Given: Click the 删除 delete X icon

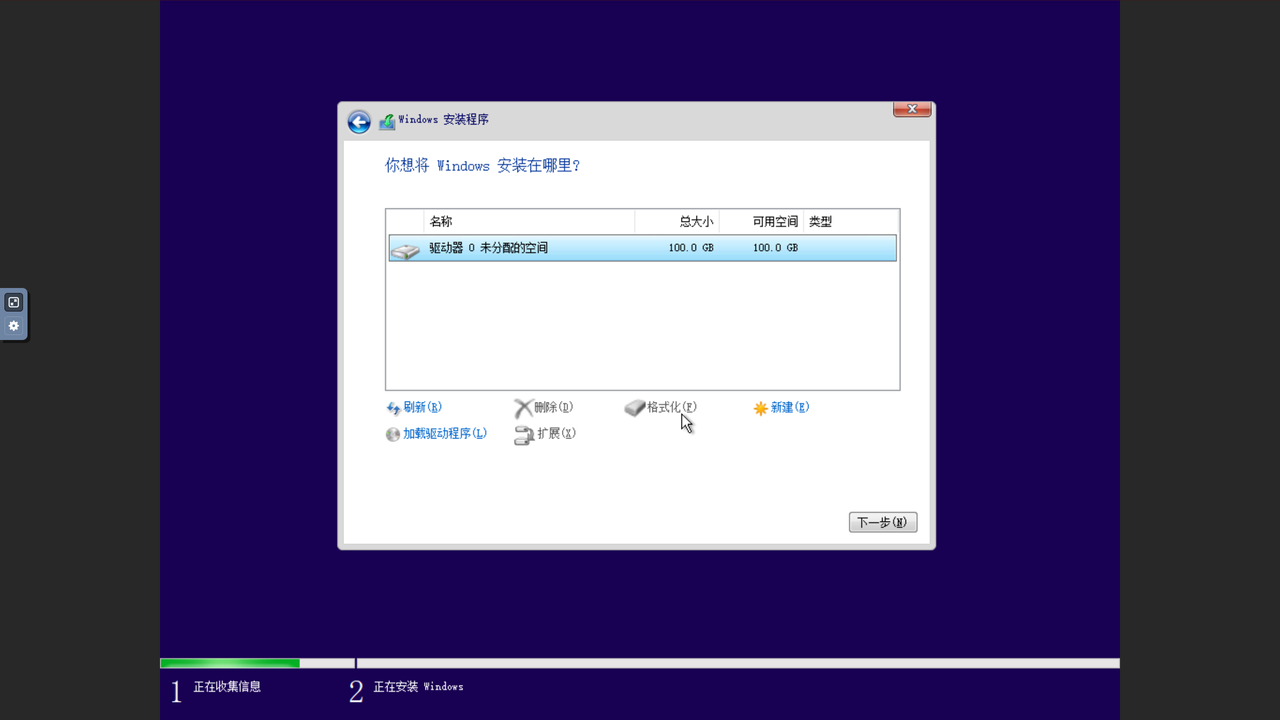Looking at the screenshot, I should [523, 408].
